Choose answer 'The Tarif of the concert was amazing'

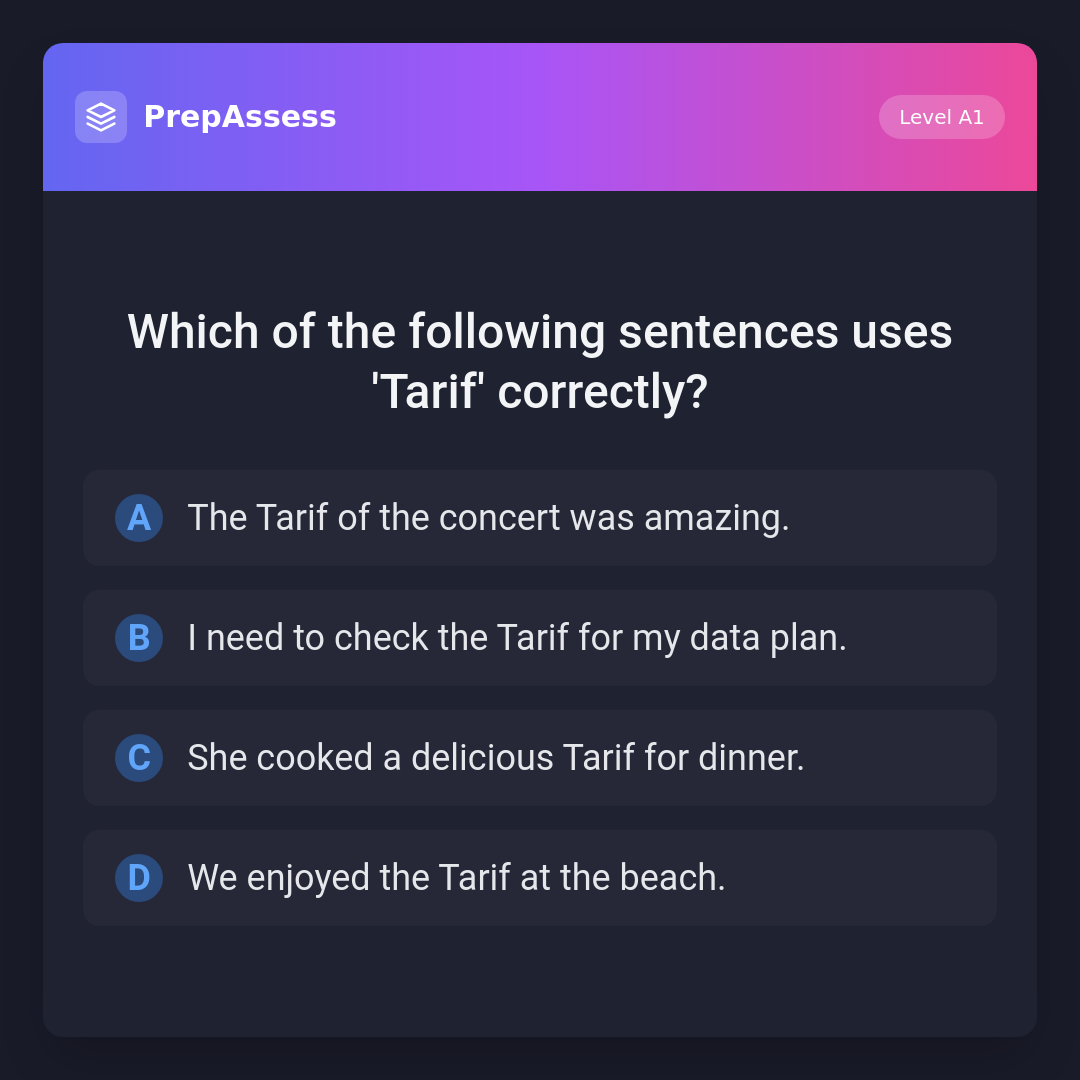[540, 518]
